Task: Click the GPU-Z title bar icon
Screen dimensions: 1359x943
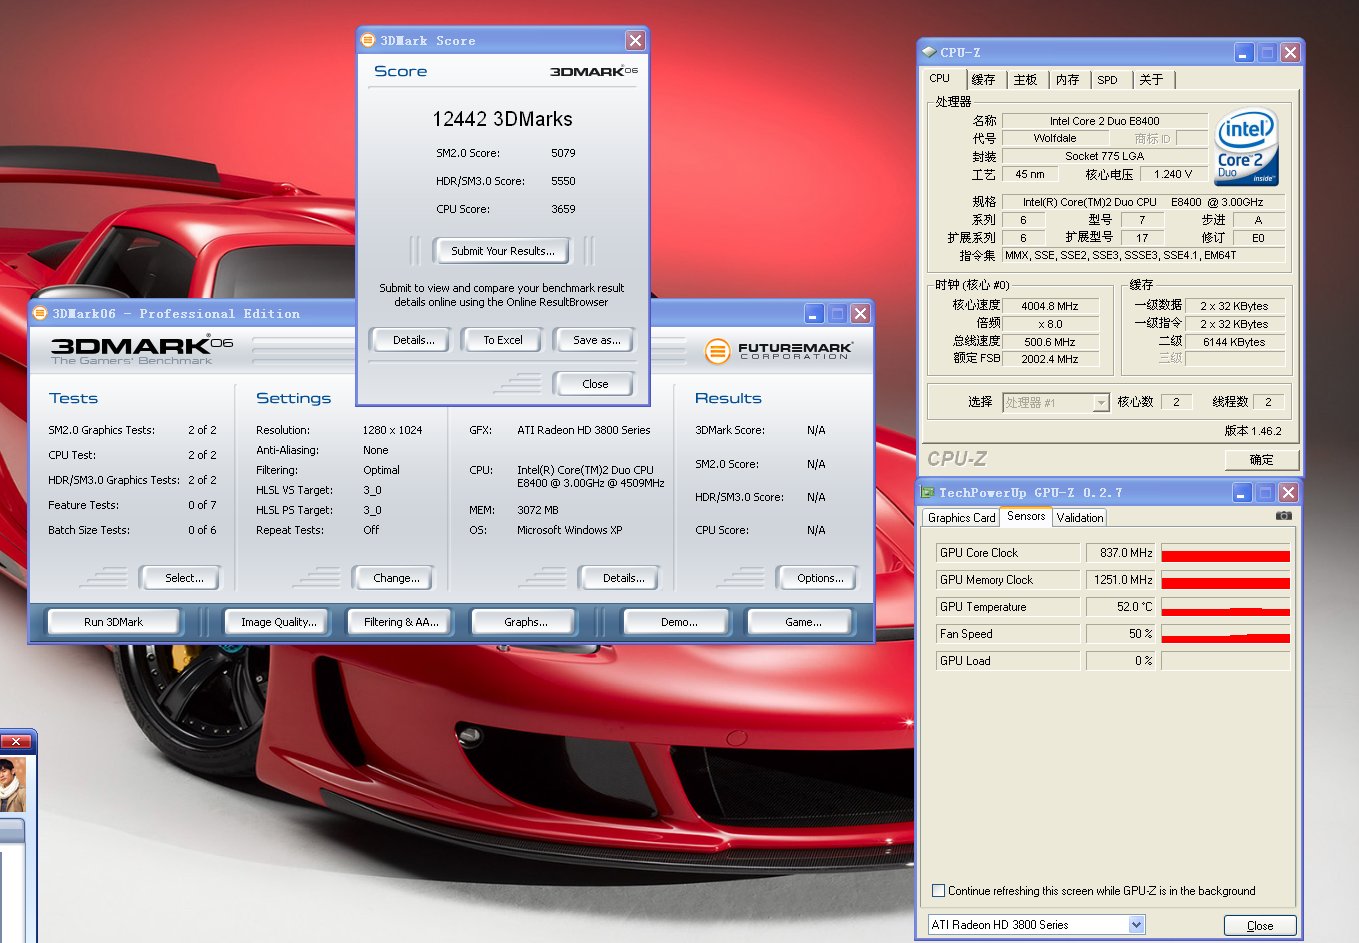Action: [x=927, y=492]
